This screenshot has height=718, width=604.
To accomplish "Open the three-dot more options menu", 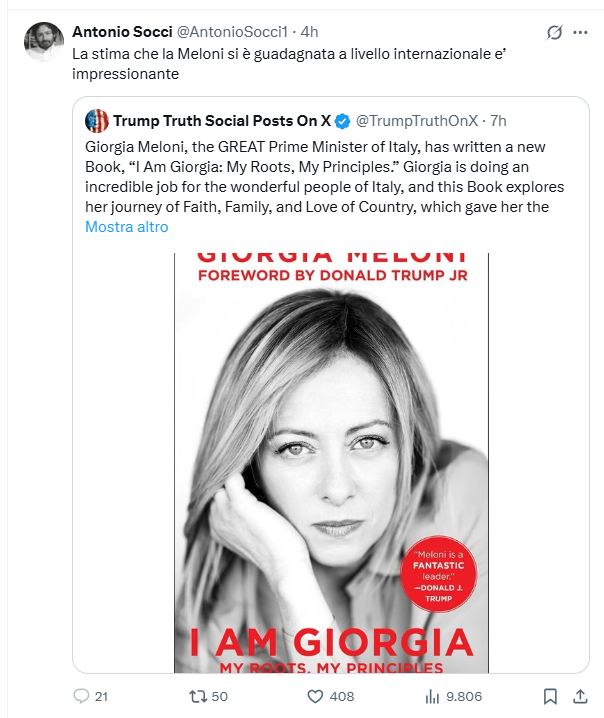I will tap(580, 32).
